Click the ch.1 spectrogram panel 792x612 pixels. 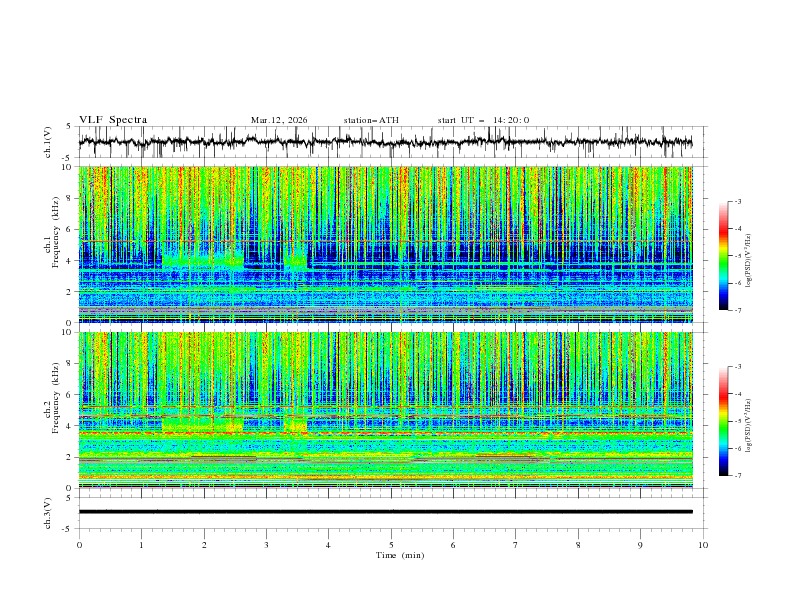coord(385,244)
